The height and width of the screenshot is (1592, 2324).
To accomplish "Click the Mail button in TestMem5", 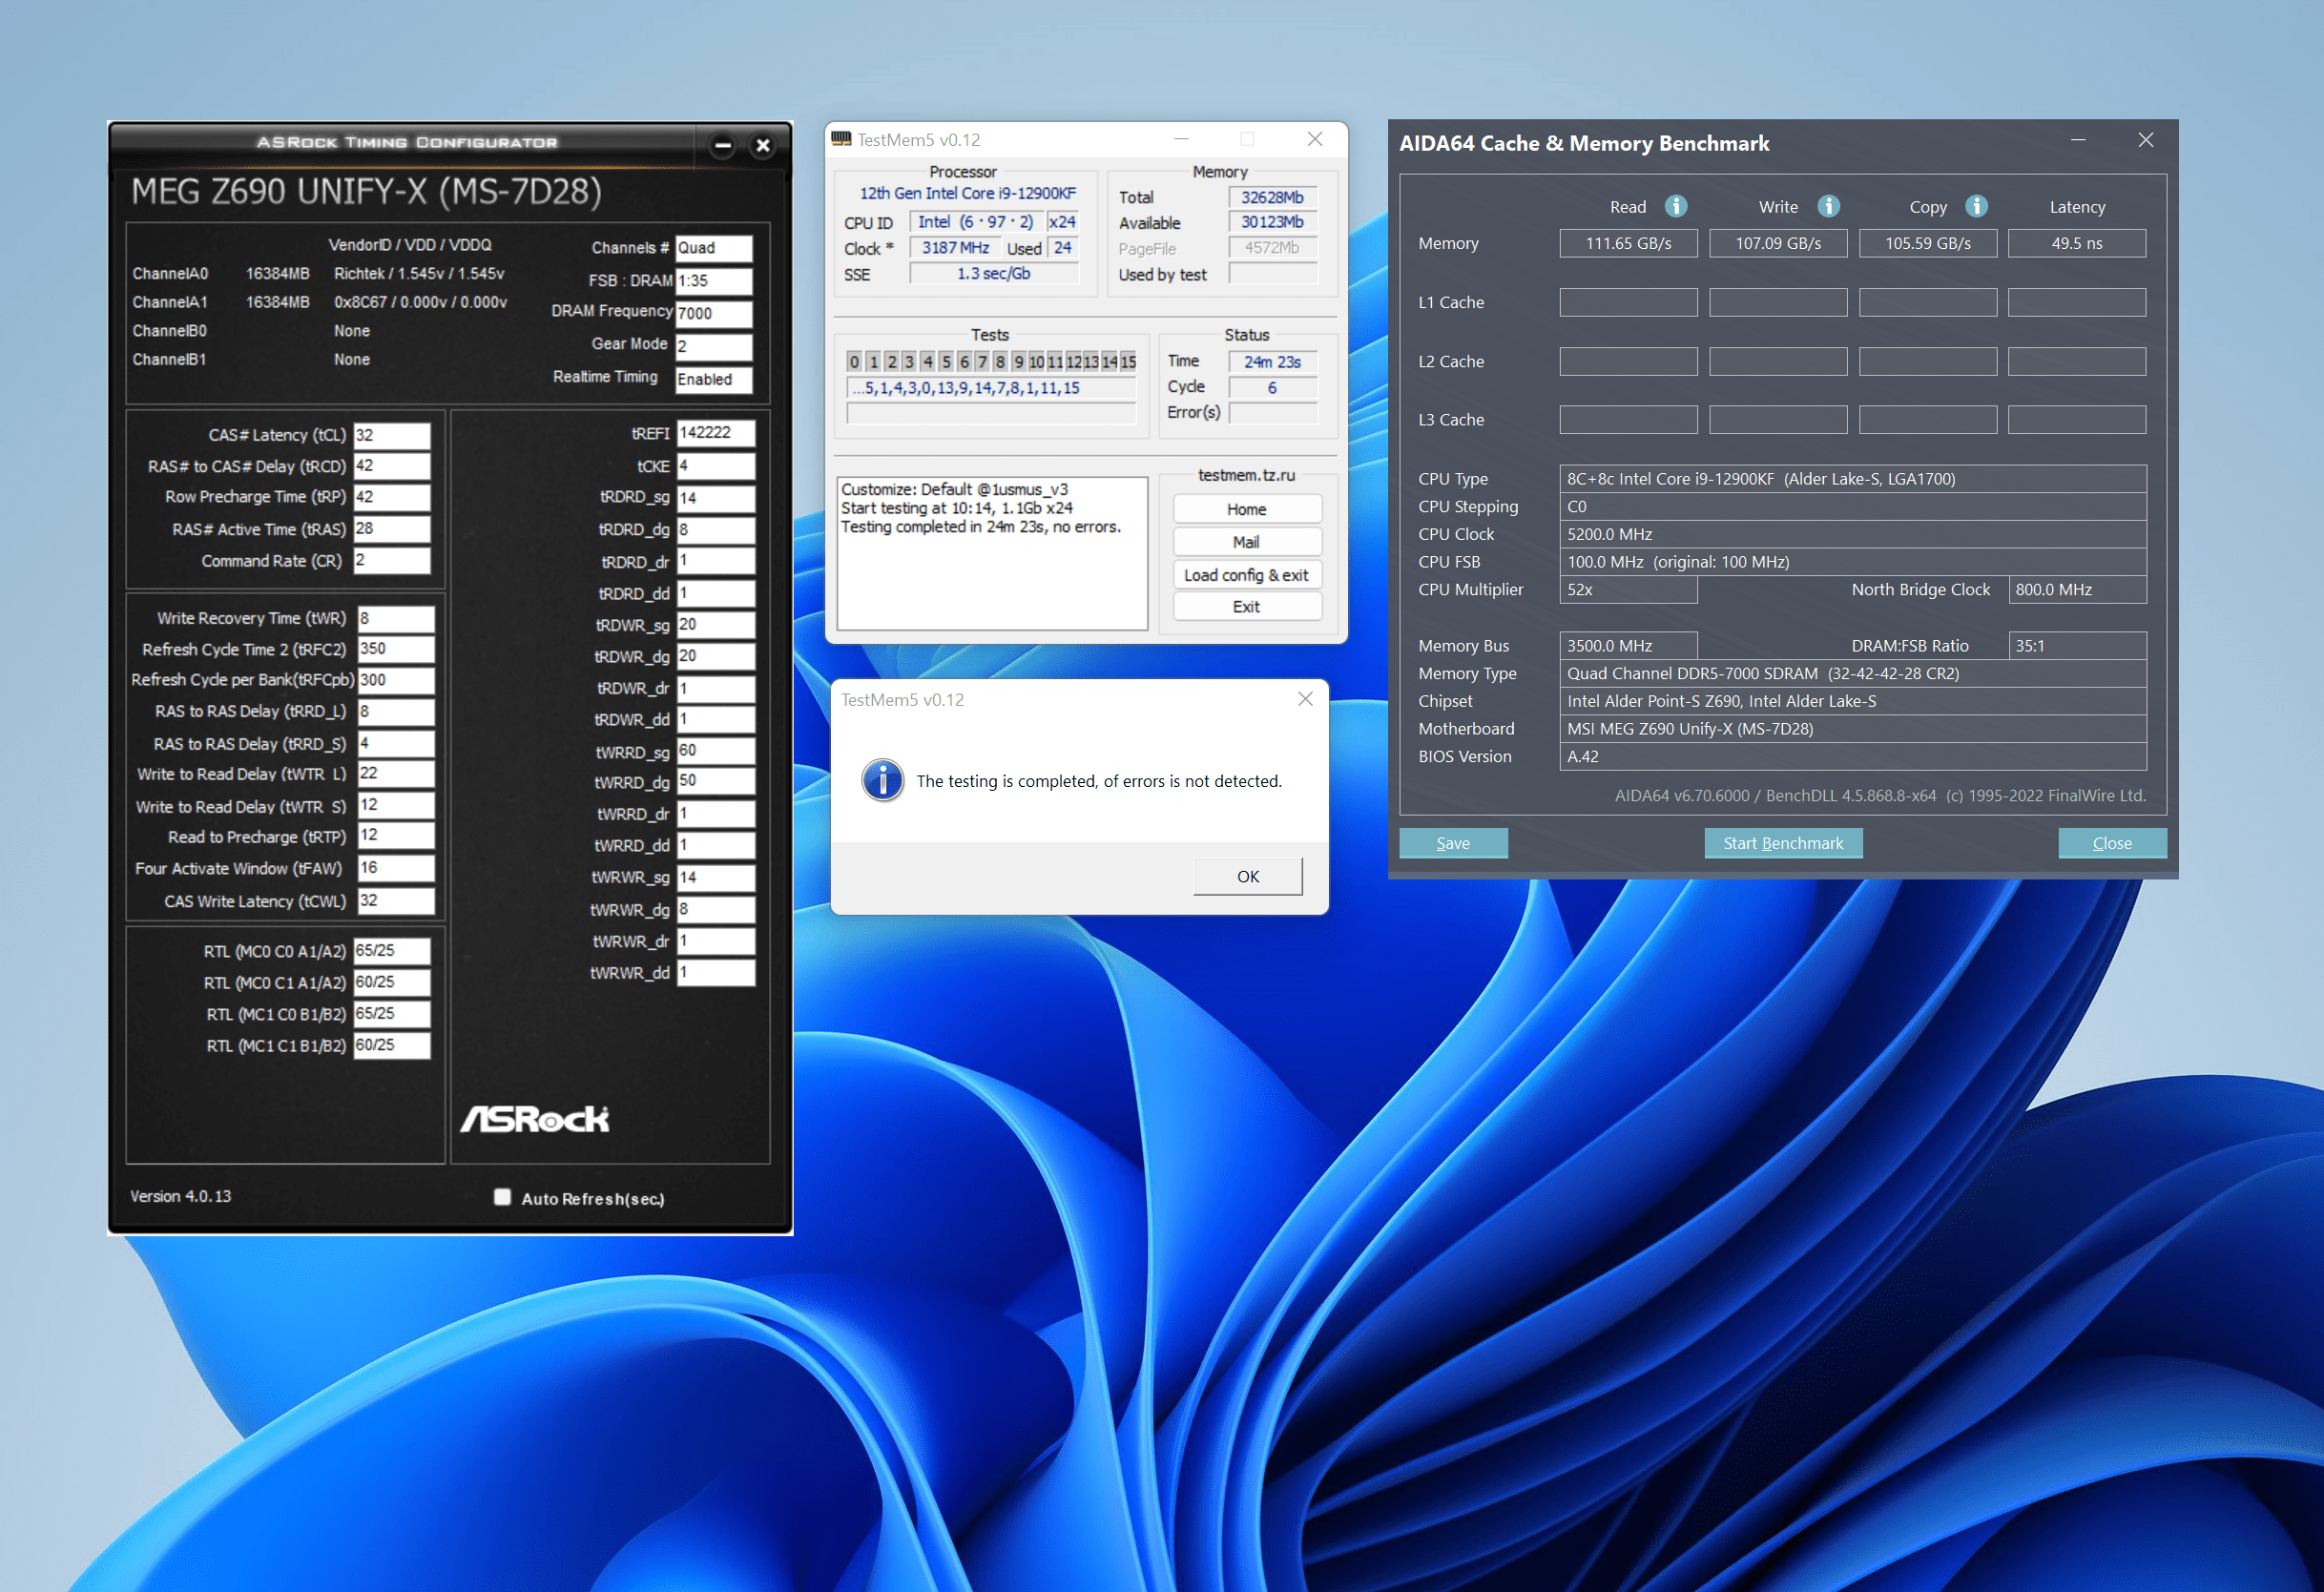I will click(1247, 542).
